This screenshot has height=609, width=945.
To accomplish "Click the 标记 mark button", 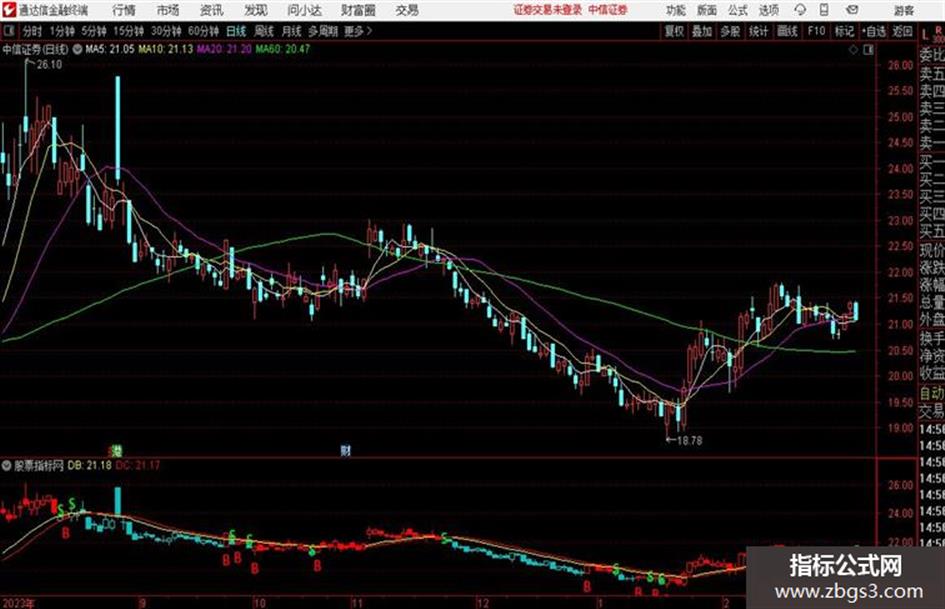I will [x=844, y=31].
